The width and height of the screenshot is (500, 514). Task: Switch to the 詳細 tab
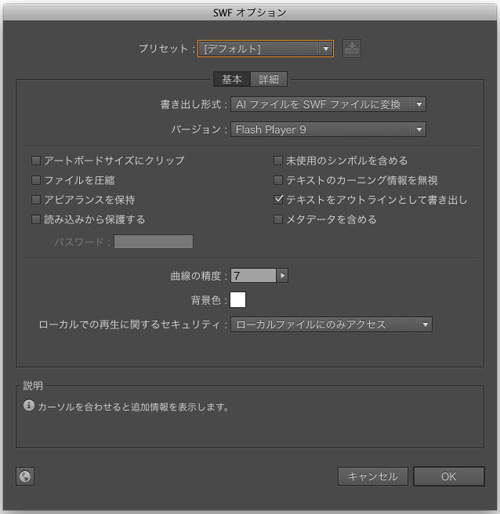click(x=269, y=79)
